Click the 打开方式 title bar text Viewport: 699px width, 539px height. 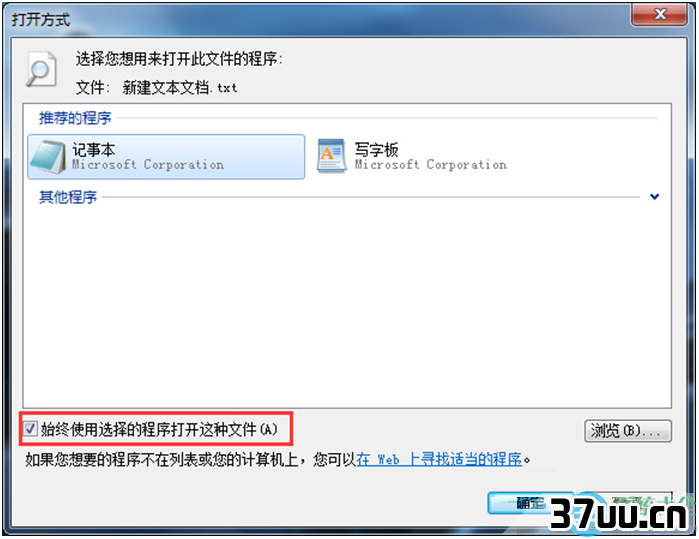(x=41, y=20)
